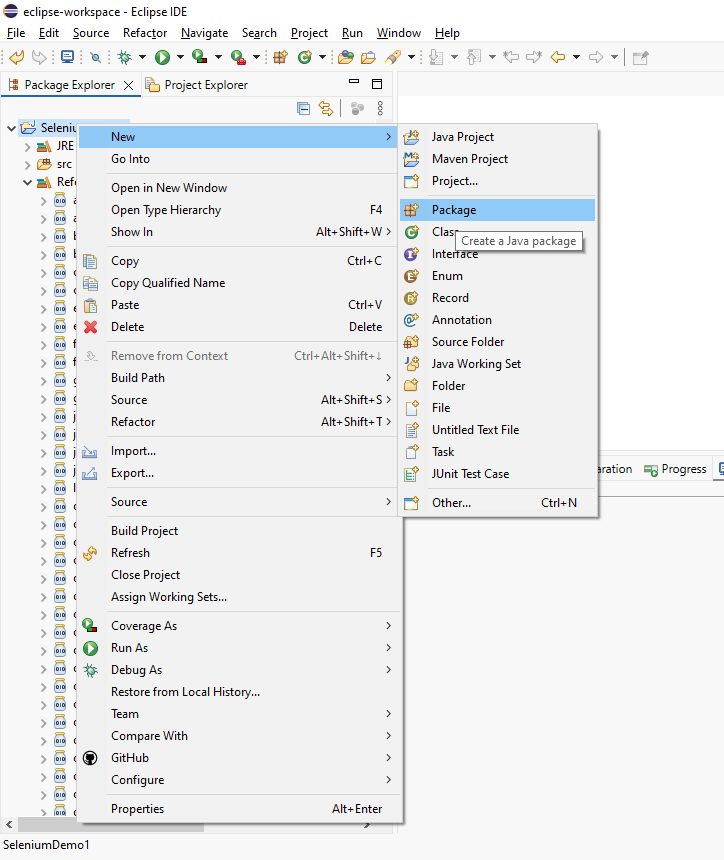Click the green Run toolbar icon
Screen dimensions: 724x860
point(162,57)
